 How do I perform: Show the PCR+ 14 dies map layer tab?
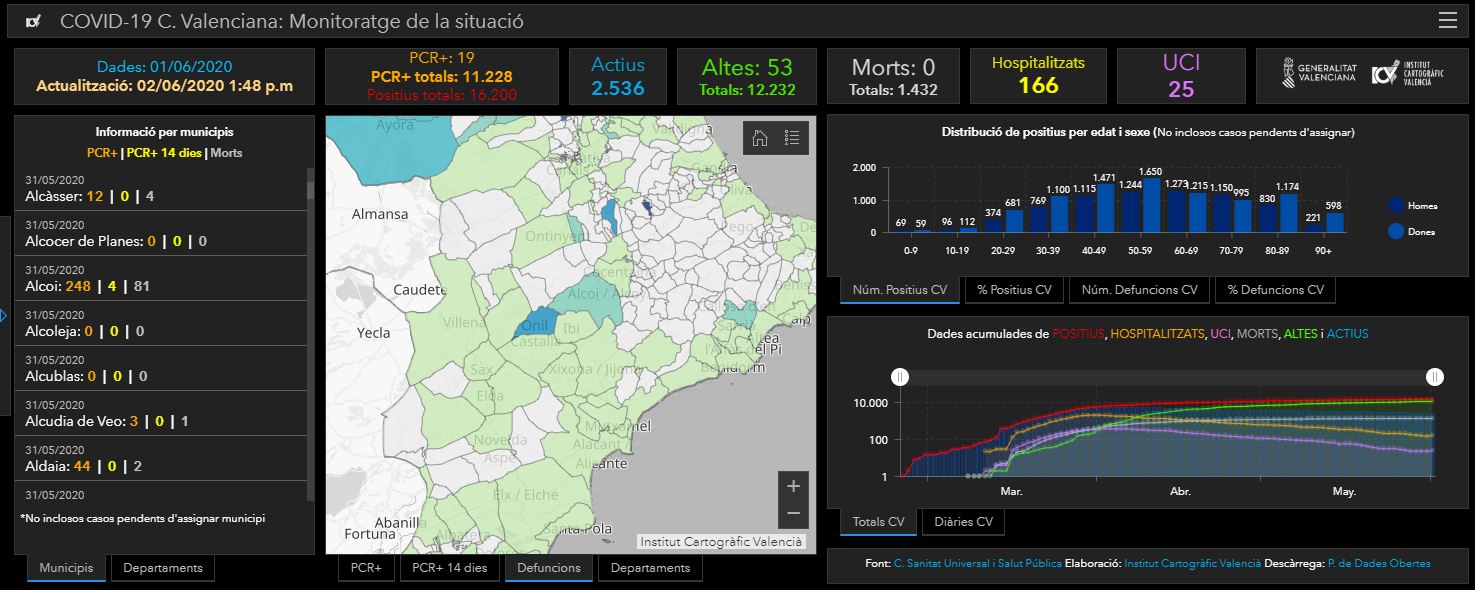click(449, 568)
